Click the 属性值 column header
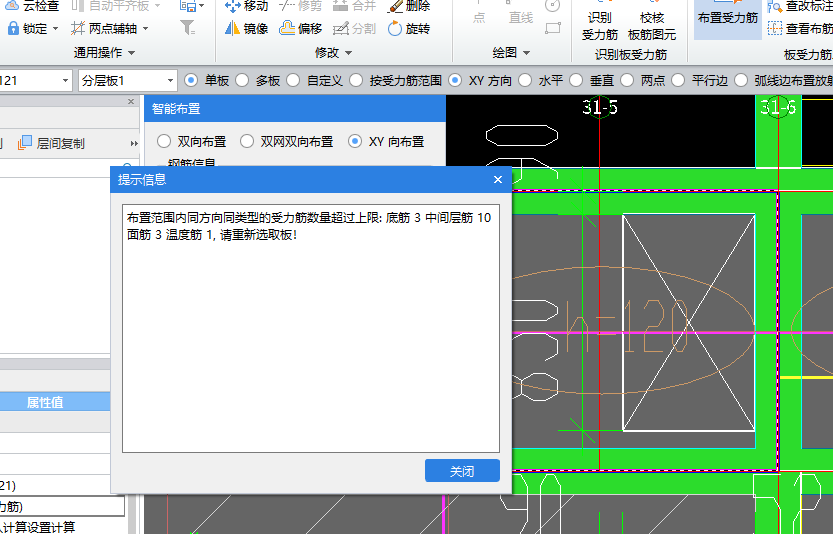This screenshot has width=833, height=534. pyautogui.click(x=45, y=402)
